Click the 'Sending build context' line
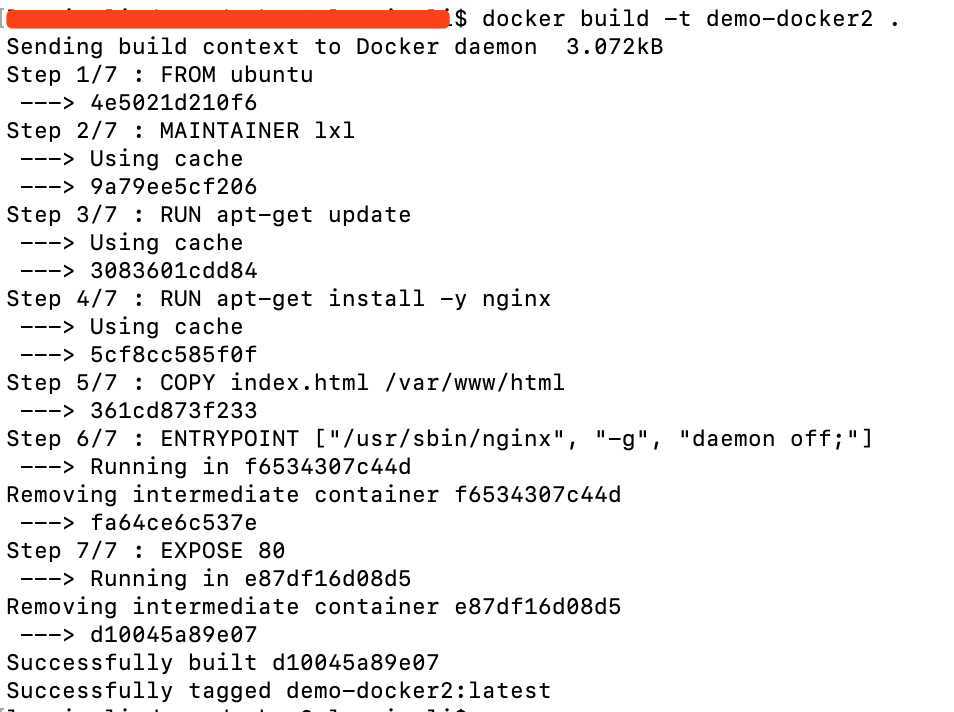The height and width of the screenshot is (712, 954). tap(335, 47)
